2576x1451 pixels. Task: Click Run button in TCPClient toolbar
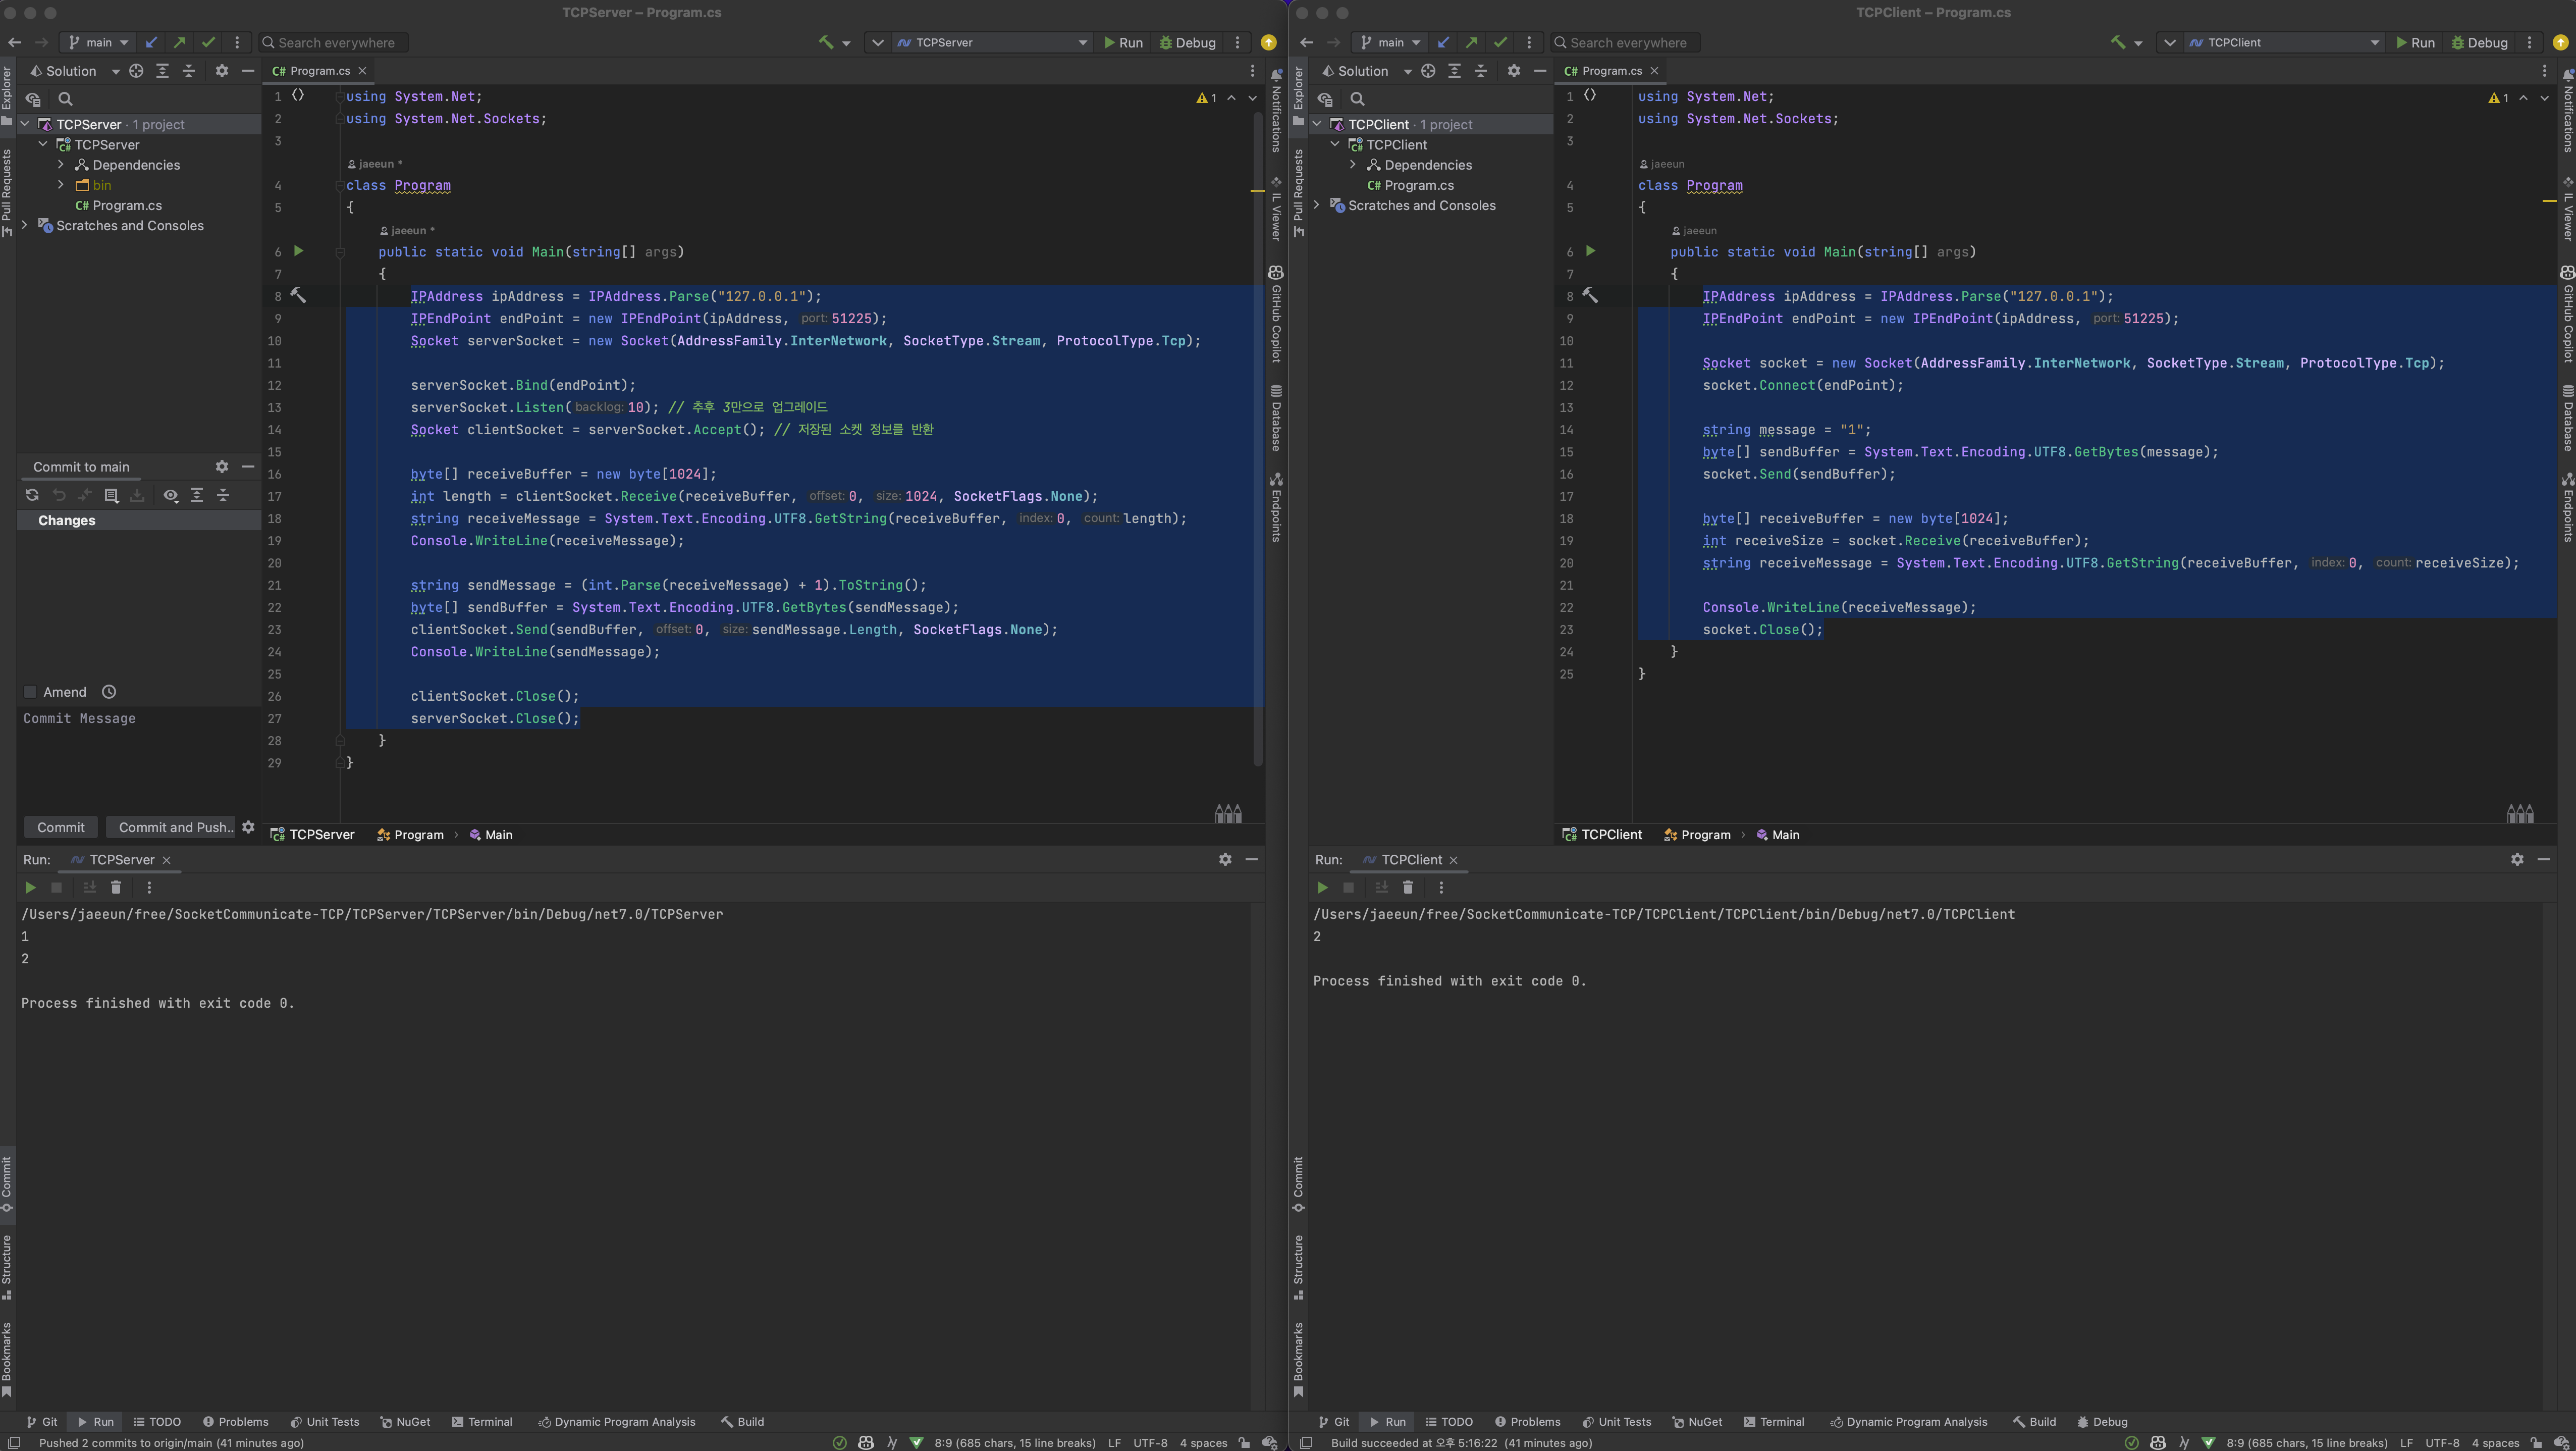click(x=2415, y=42)
